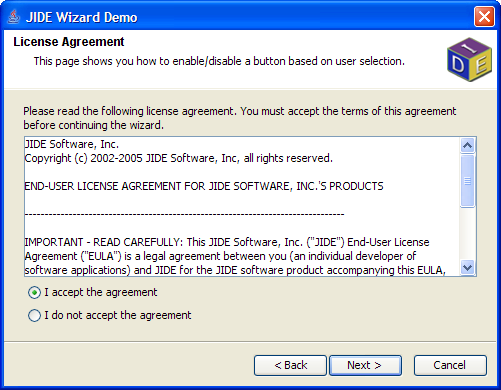
Task: Select "I accept the agreement" radio button
Action: [34, 293]
